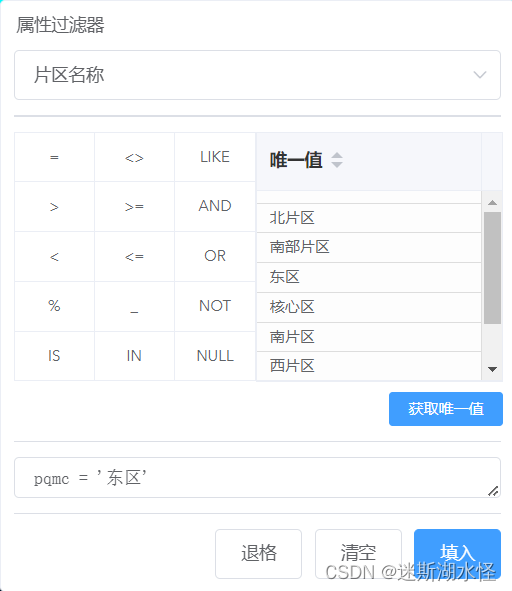Click the dropdown chevron arrow icon
Image resolution: width=512 pixels, height=591 pixels.
[x=480, y=75]
